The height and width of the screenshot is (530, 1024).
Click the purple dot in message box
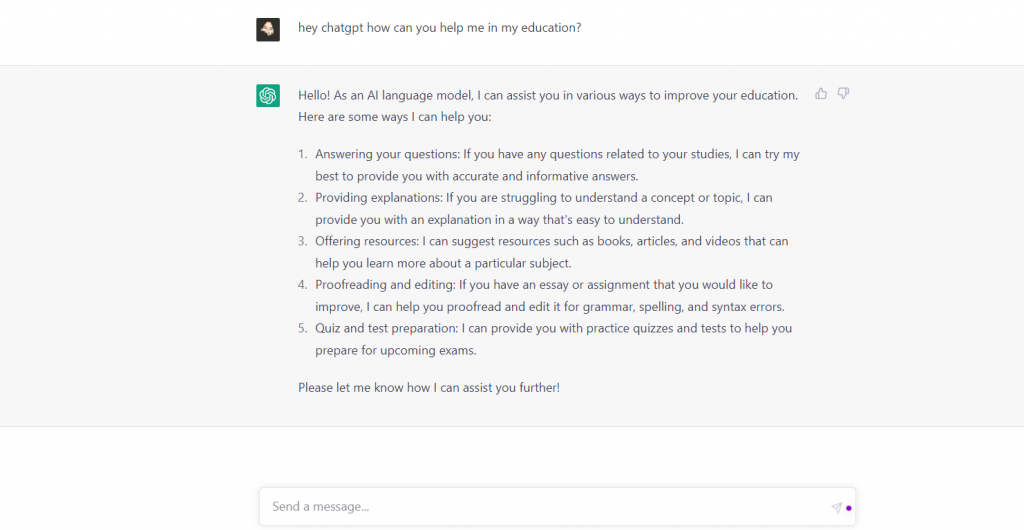(x=849, y=508)
